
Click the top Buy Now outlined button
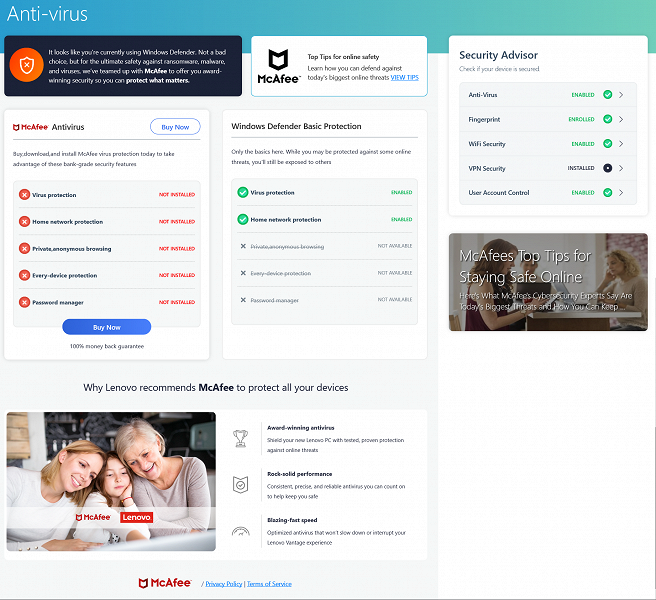(175, 127)
